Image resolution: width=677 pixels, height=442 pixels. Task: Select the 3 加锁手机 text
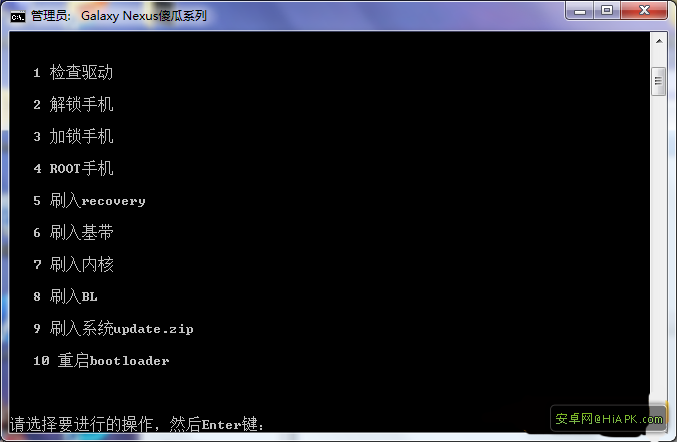pos(73,136)
